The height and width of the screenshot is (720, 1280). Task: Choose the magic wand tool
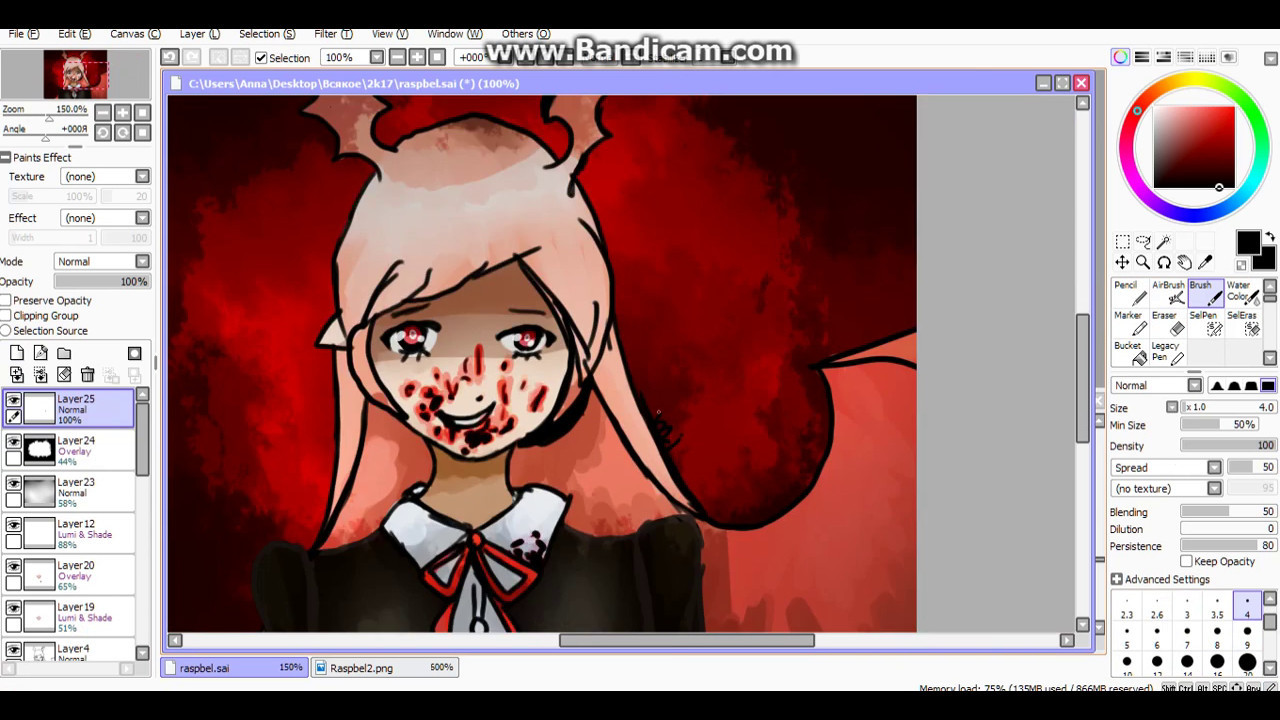1164,242
